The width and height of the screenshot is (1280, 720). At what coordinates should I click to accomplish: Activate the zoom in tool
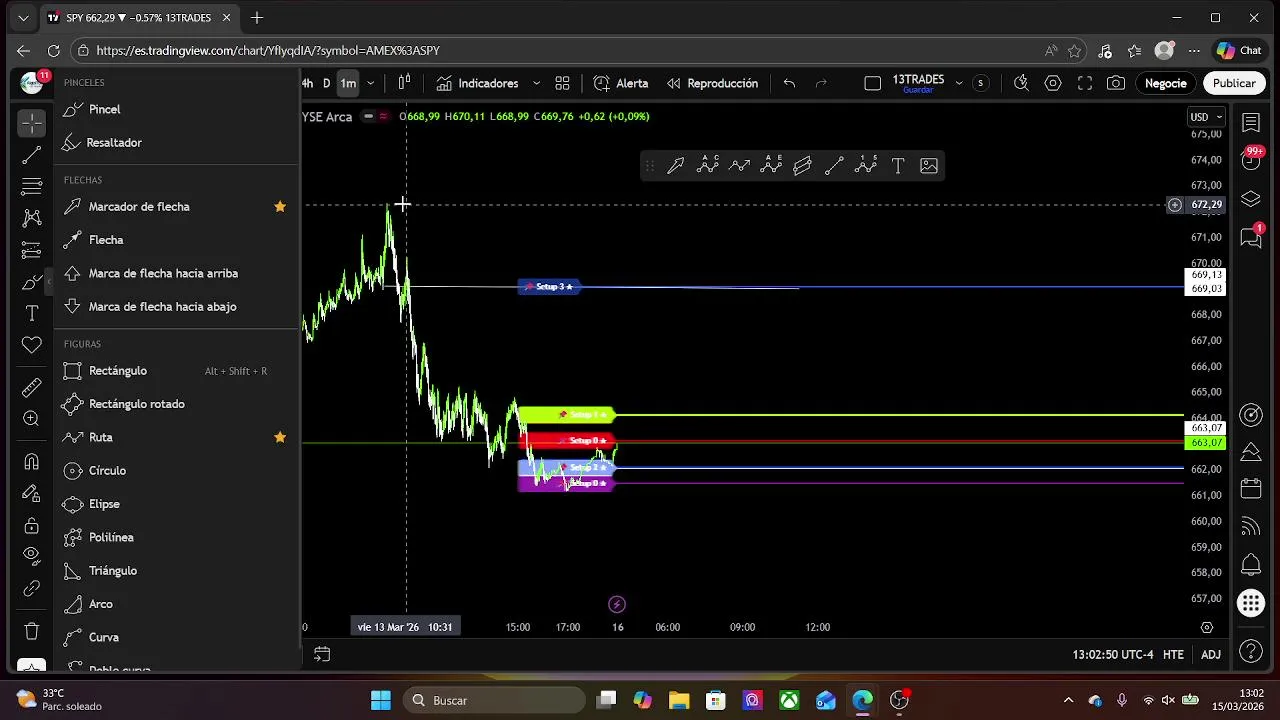coord(32,419)
